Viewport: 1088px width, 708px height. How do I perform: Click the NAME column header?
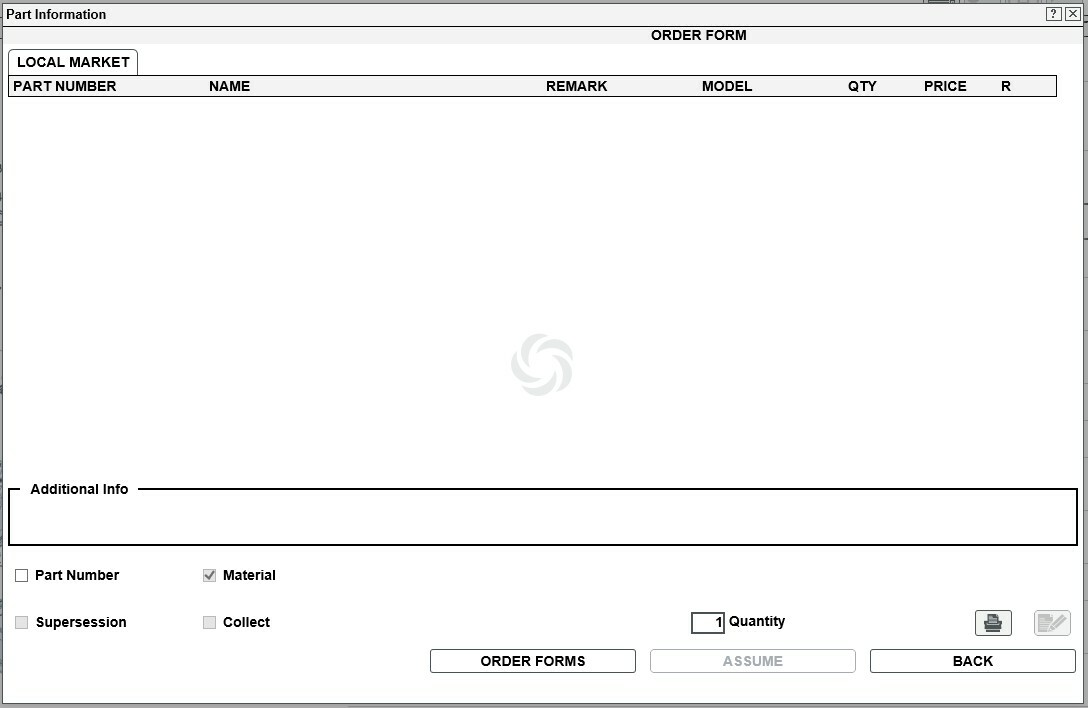tap(230, 86)
